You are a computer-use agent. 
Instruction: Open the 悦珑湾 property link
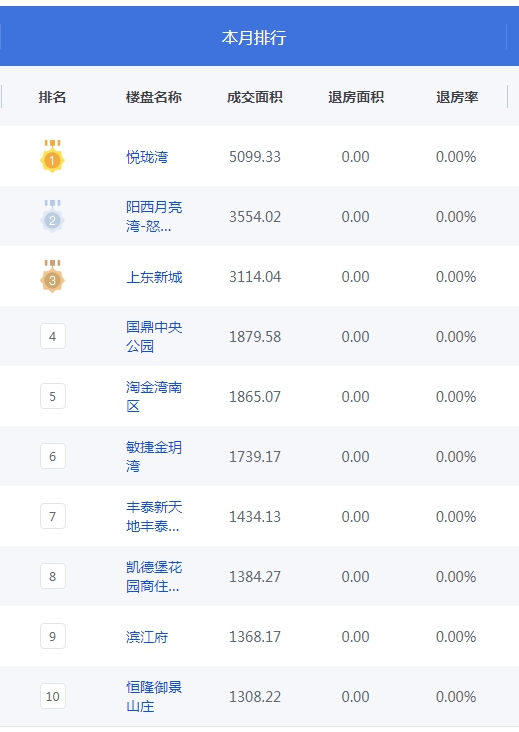(147, 157)
